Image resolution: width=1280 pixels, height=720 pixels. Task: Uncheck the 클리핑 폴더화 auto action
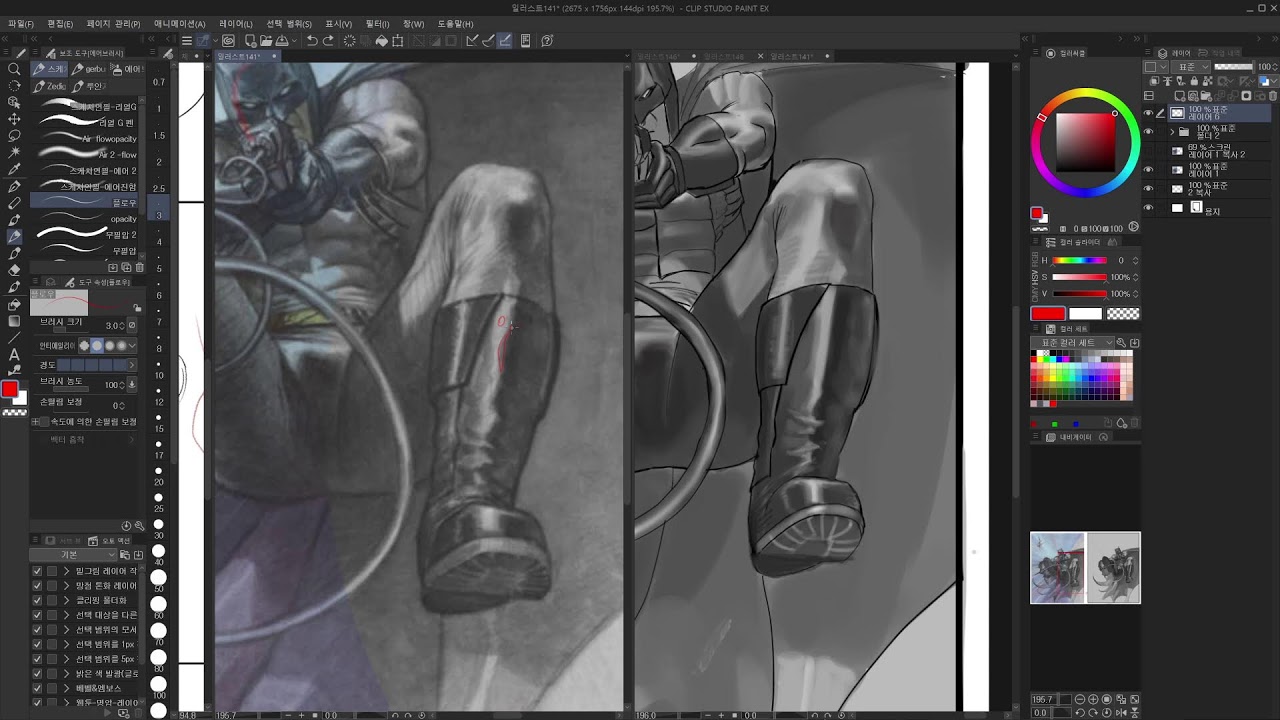(37, 601)
